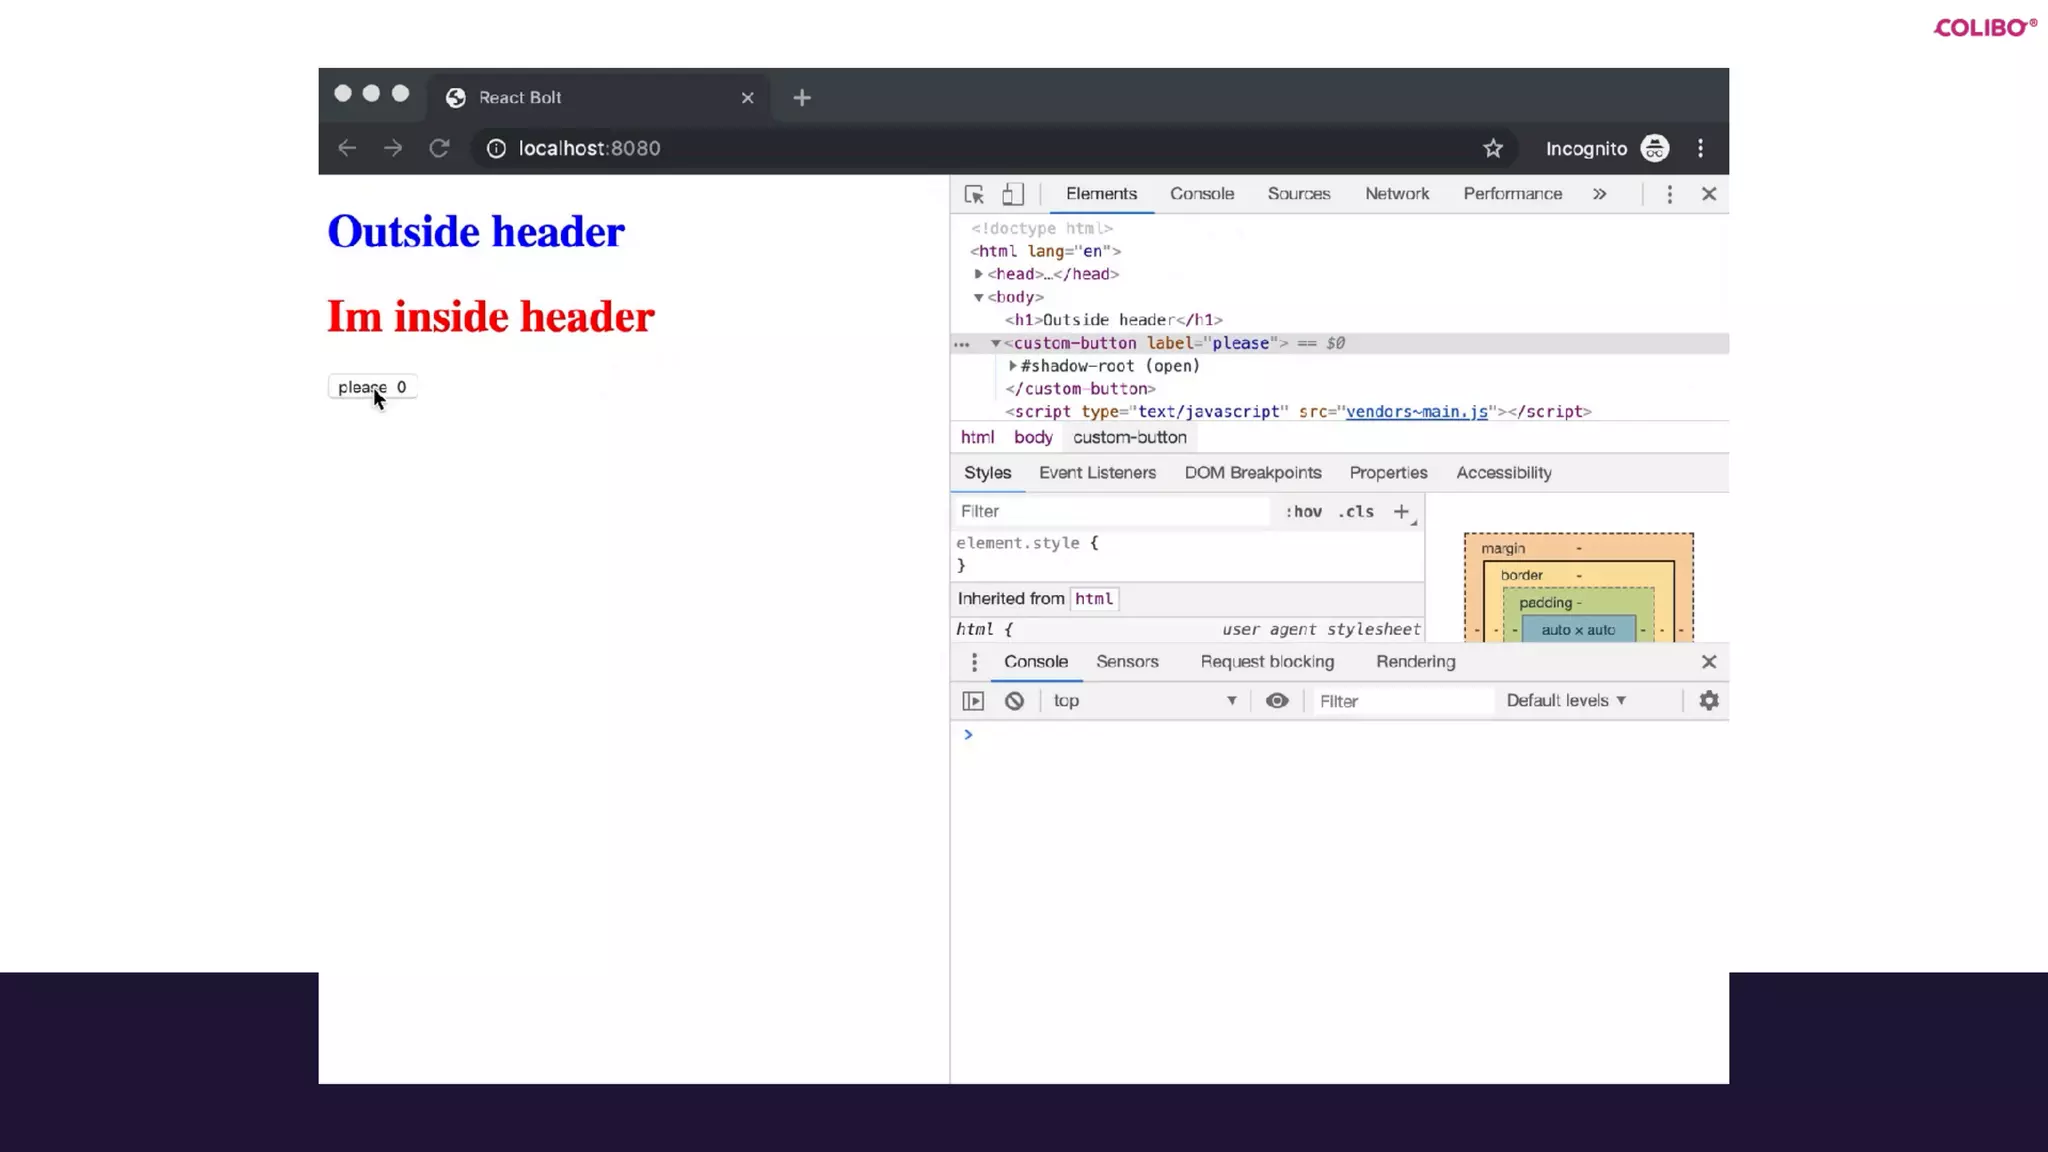Reload the page in the browser
The image size is (2048, 1152).
pos(439,149)
